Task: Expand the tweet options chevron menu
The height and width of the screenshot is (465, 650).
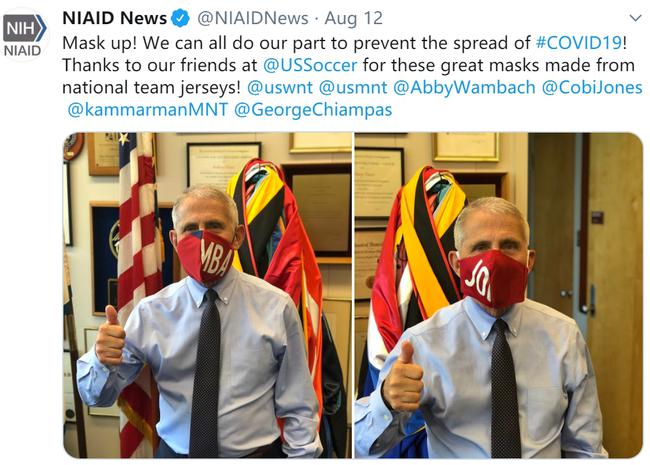Action: [x=635, y=18]
